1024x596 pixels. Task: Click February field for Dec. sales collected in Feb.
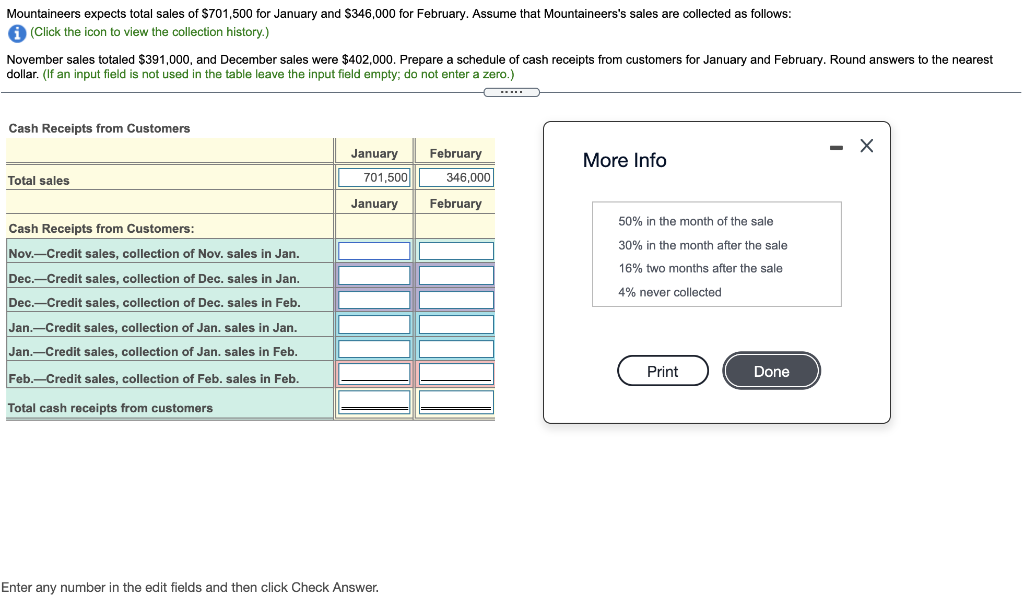tap(456, 300)
